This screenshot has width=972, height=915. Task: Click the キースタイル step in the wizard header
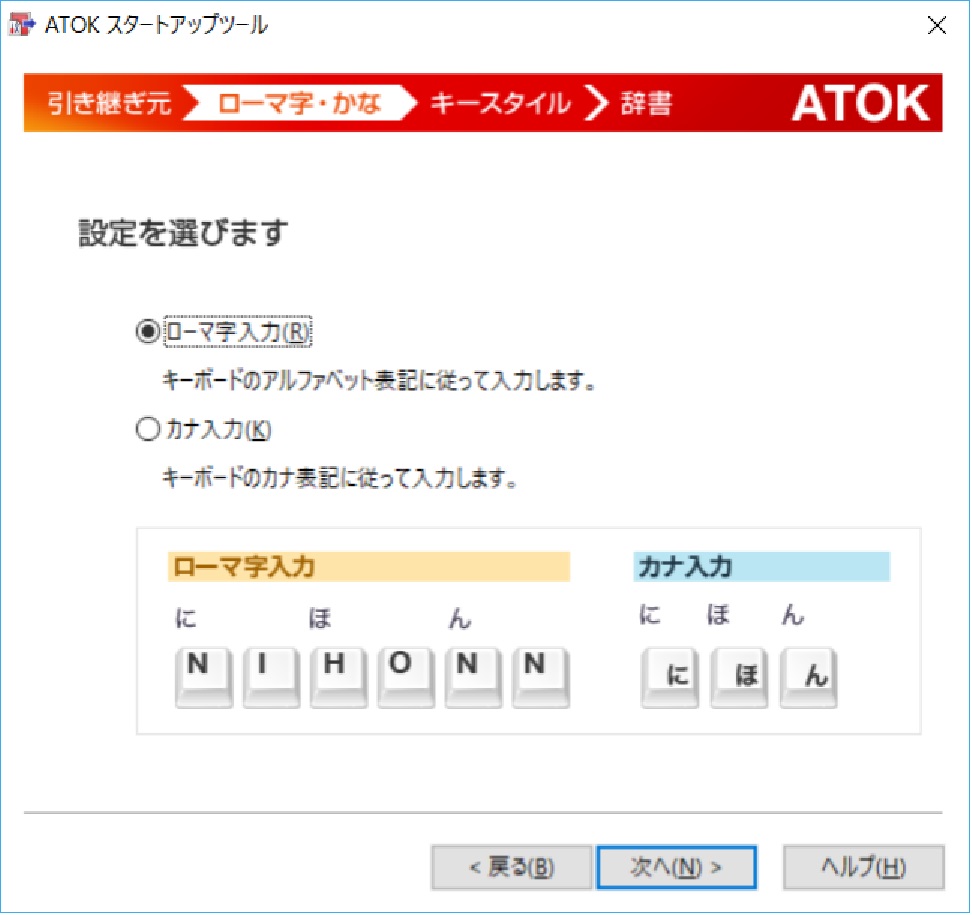[x=500, y=103]
